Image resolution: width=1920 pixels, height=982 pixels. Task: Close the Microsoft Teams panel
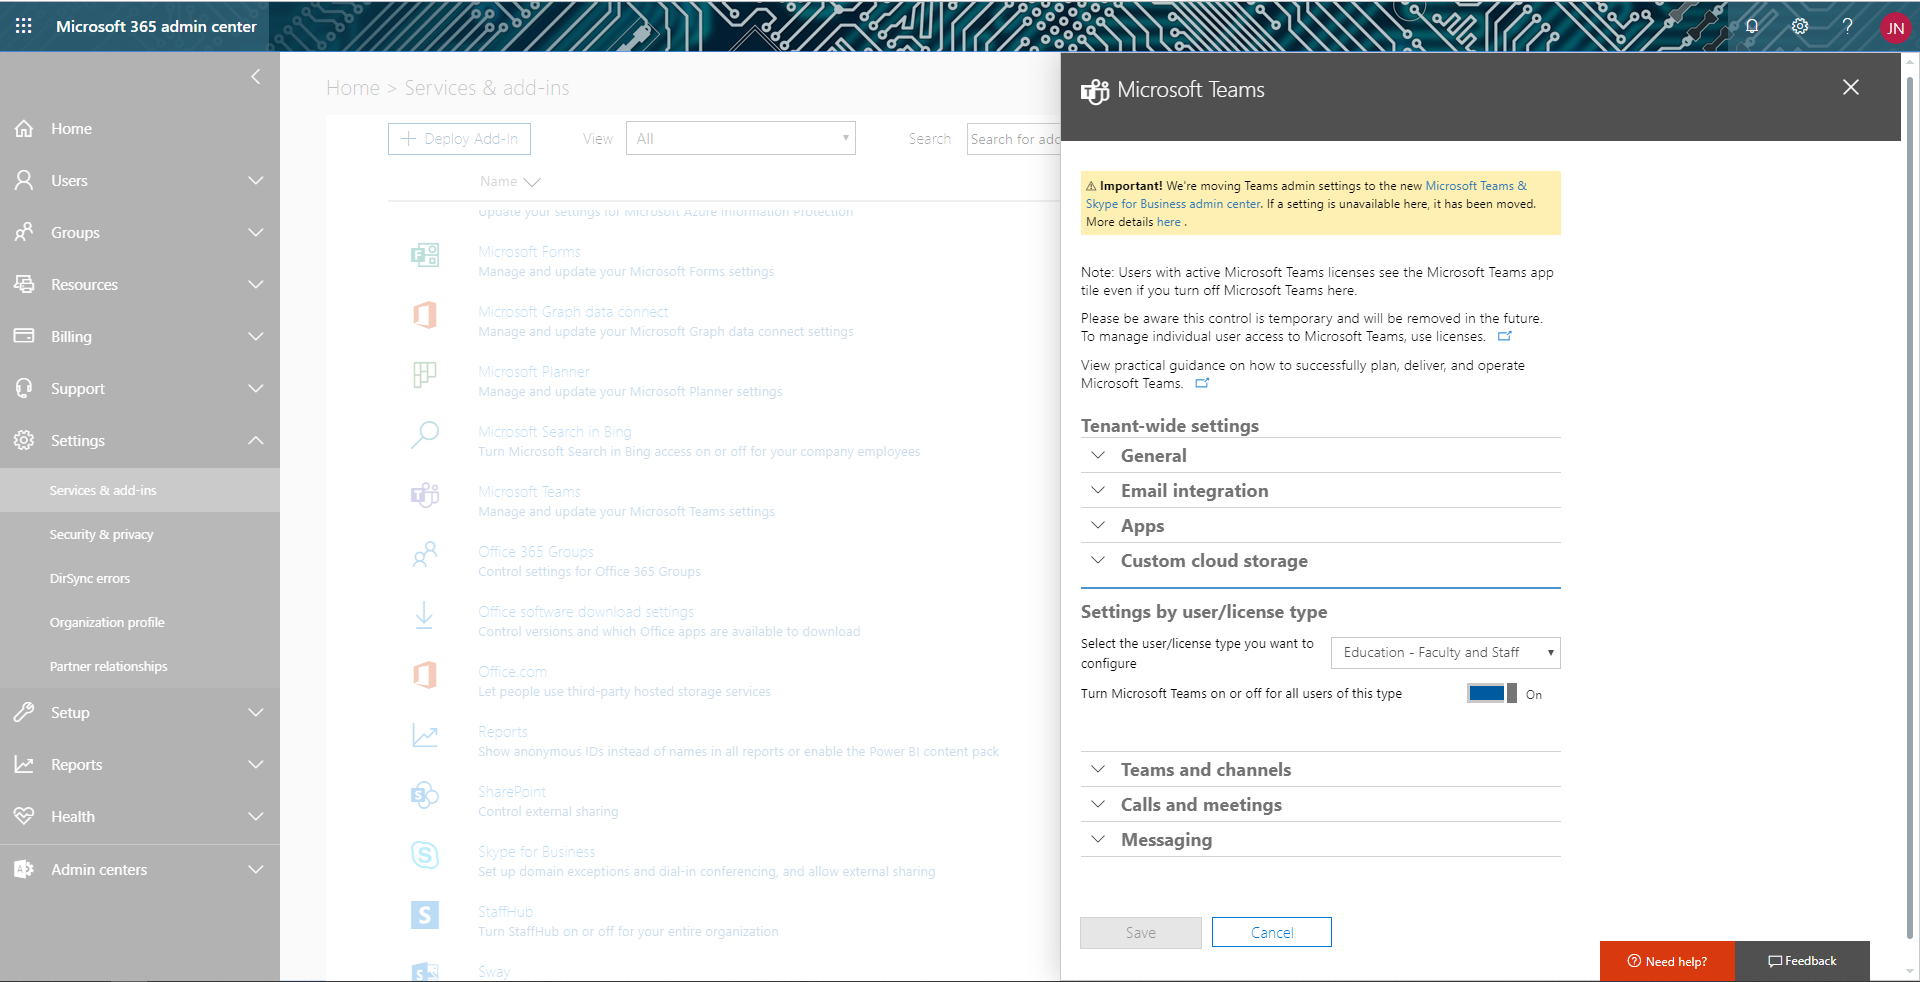tap(1851, 87)
